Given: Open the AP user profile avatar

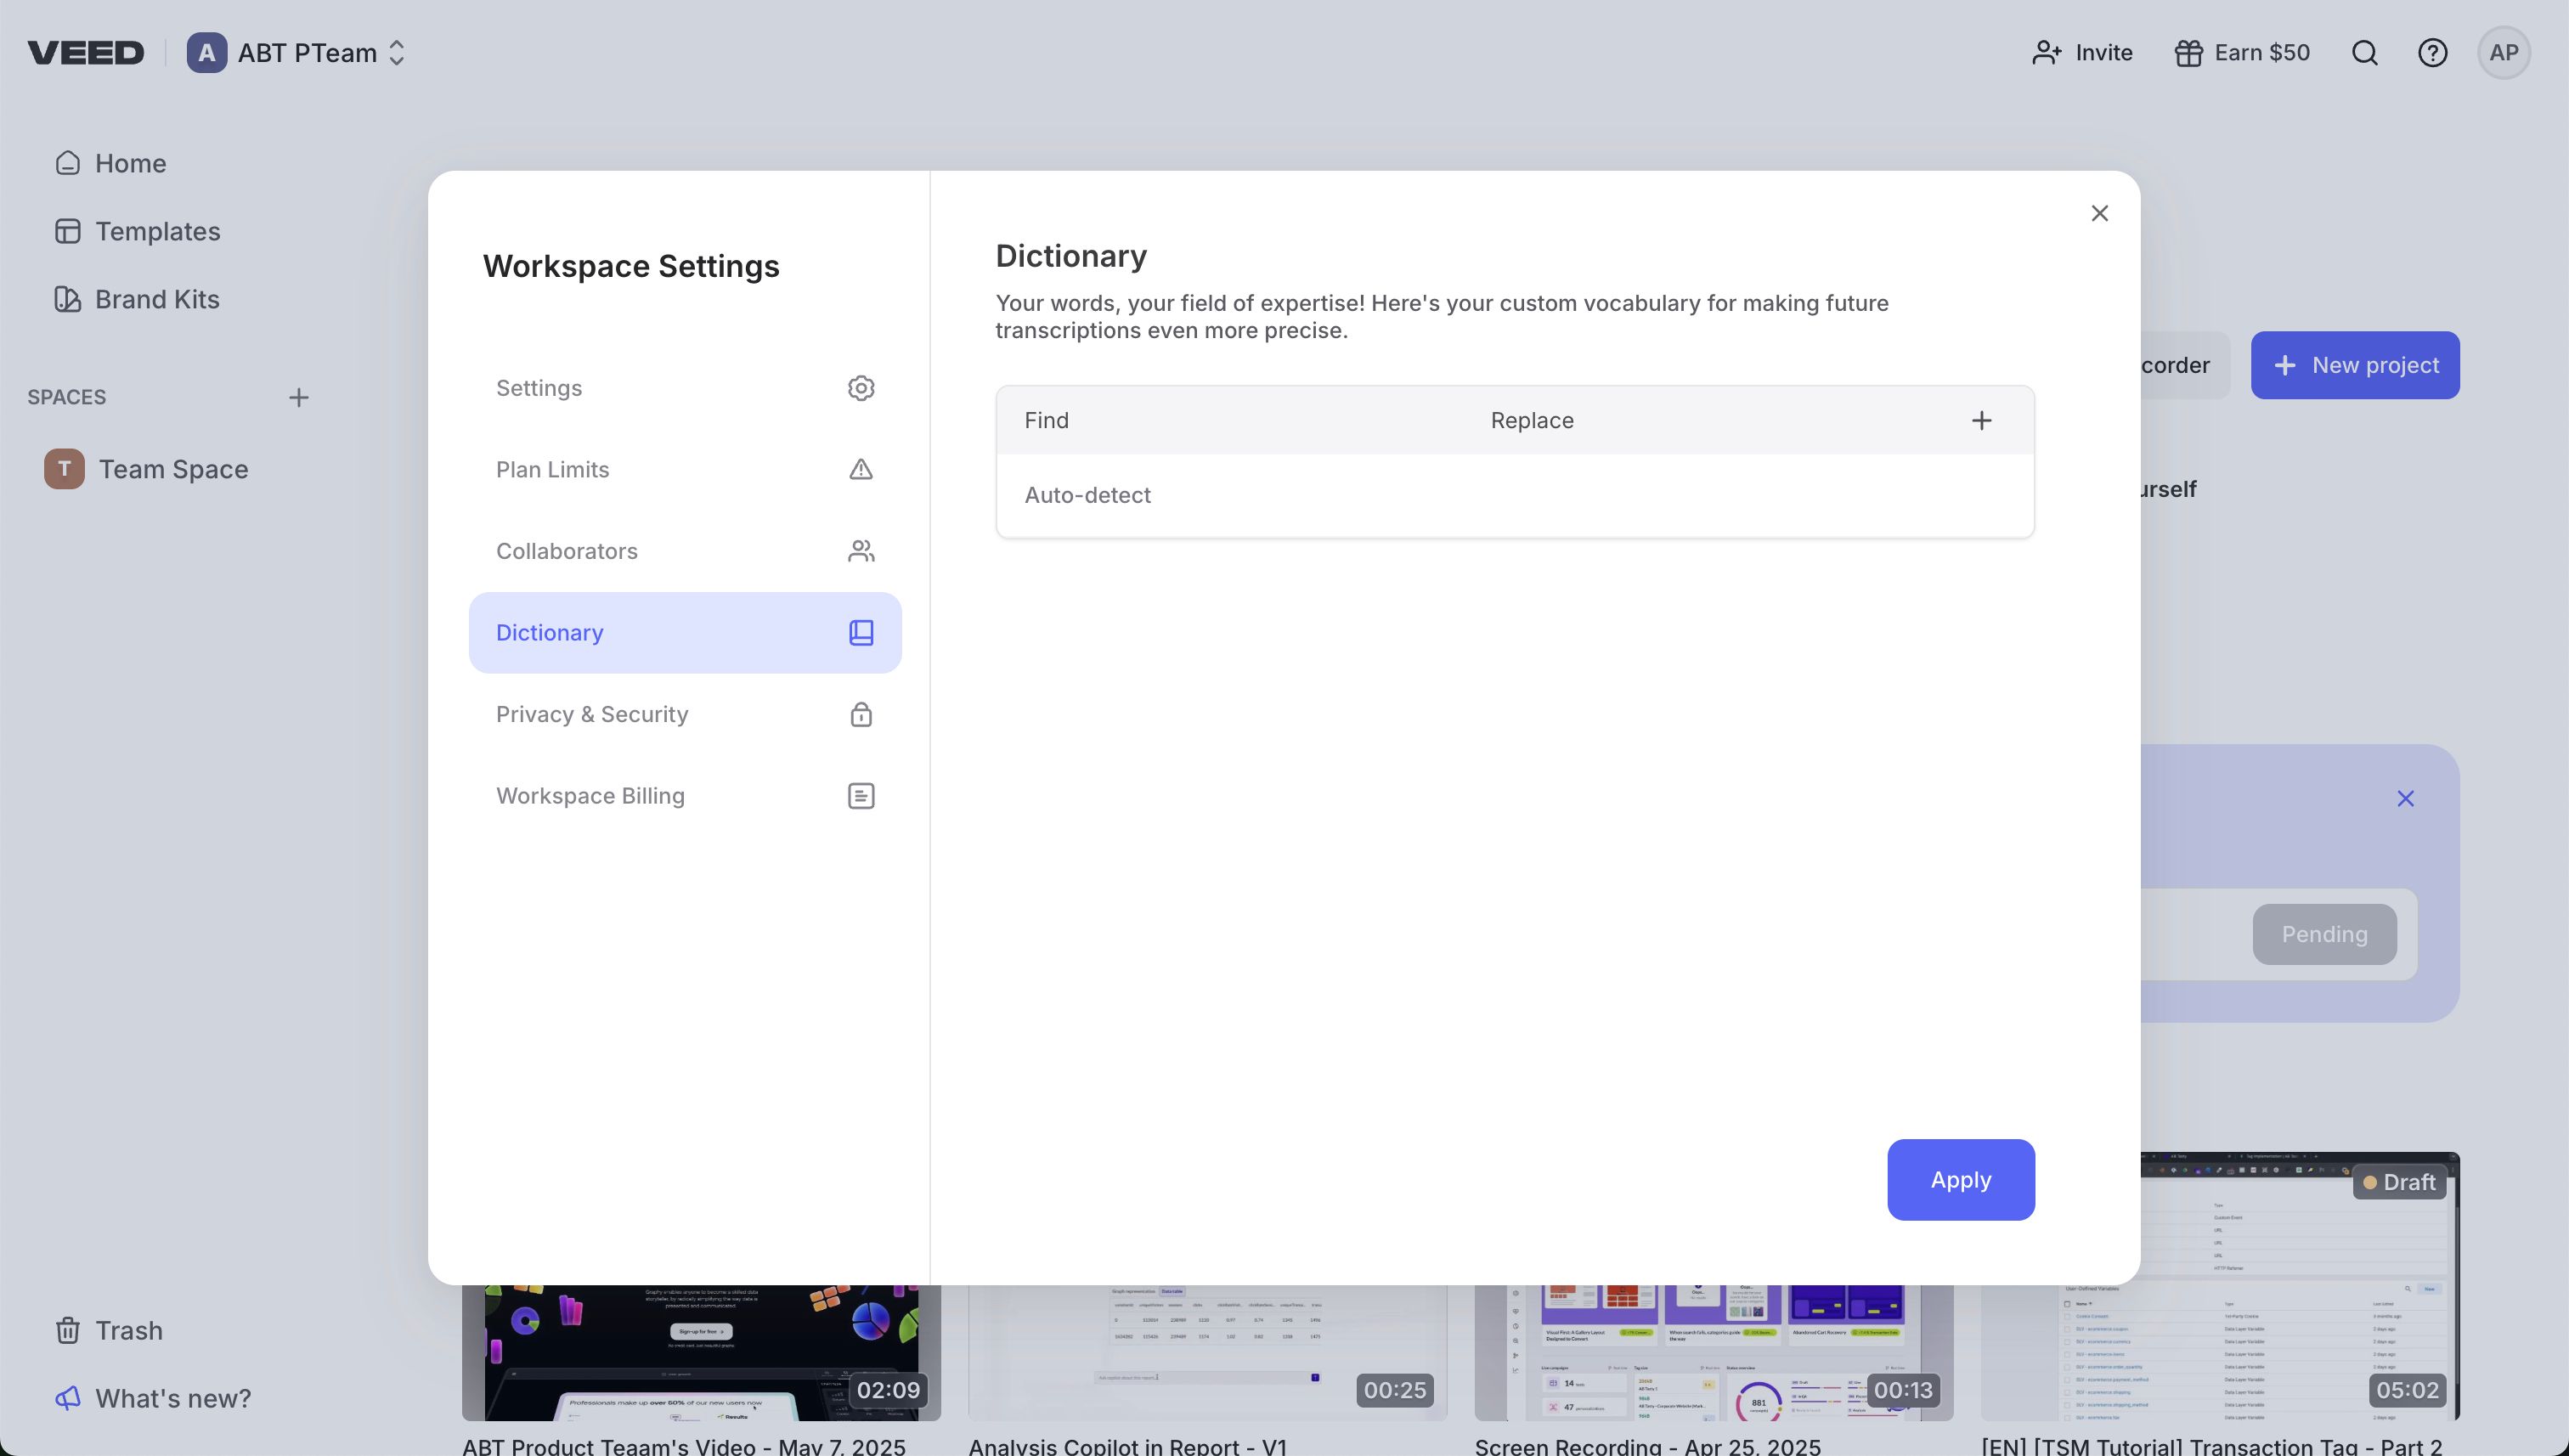Looking at the screenshot, I should (x=2504, y=53).
